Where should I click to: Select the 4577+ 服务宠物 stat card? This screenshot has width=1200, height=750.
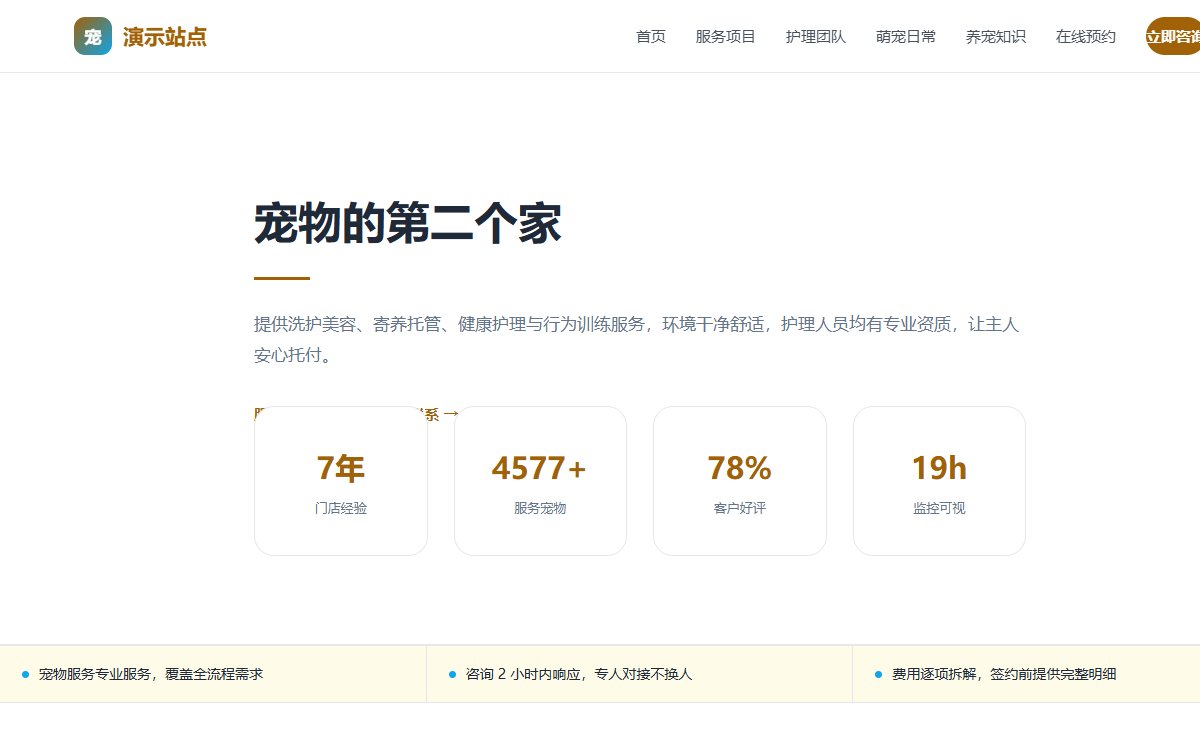pyautogui.click(x=540, y=481)
